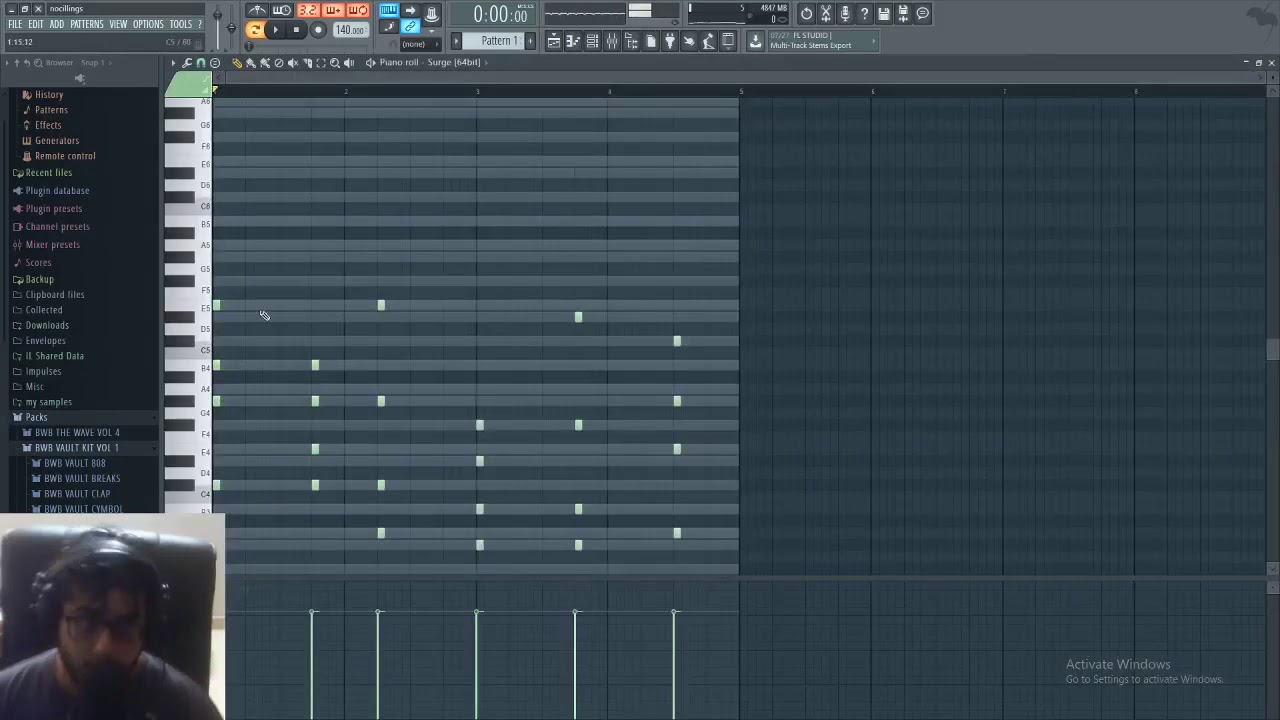Select the draw pencil tool in piano roll
The image size is (1280, 720).
click(237, 63)
